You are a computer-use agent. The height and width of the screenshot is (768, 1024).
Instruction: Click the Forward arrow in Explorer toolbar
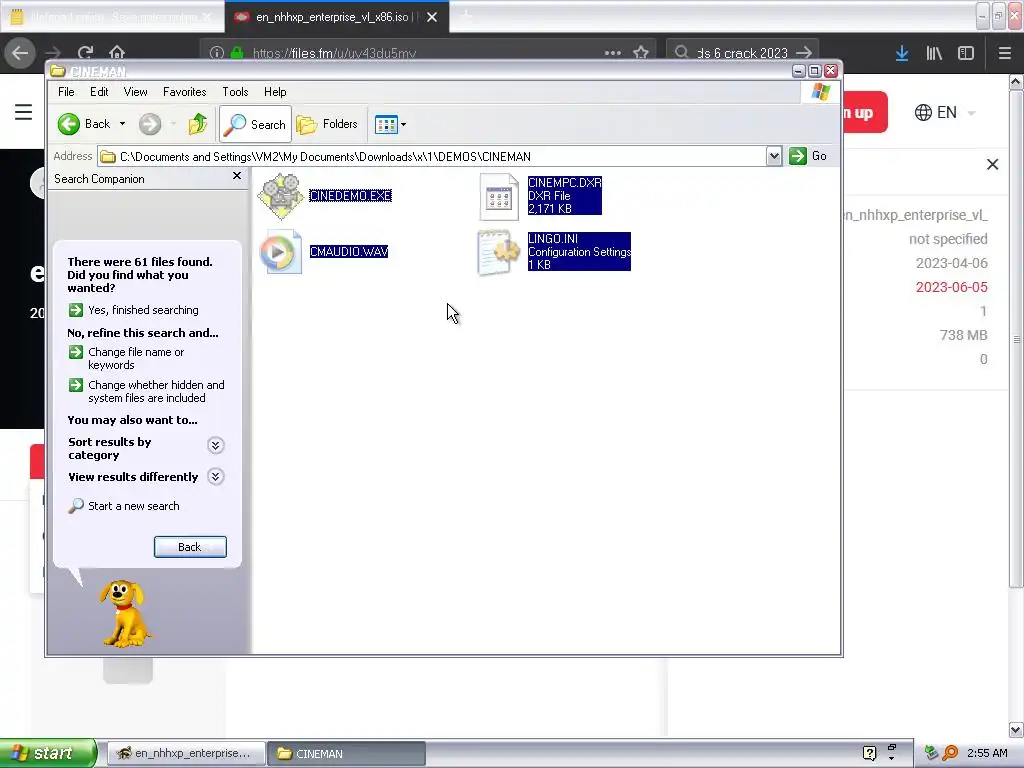(x=150, y=124)
